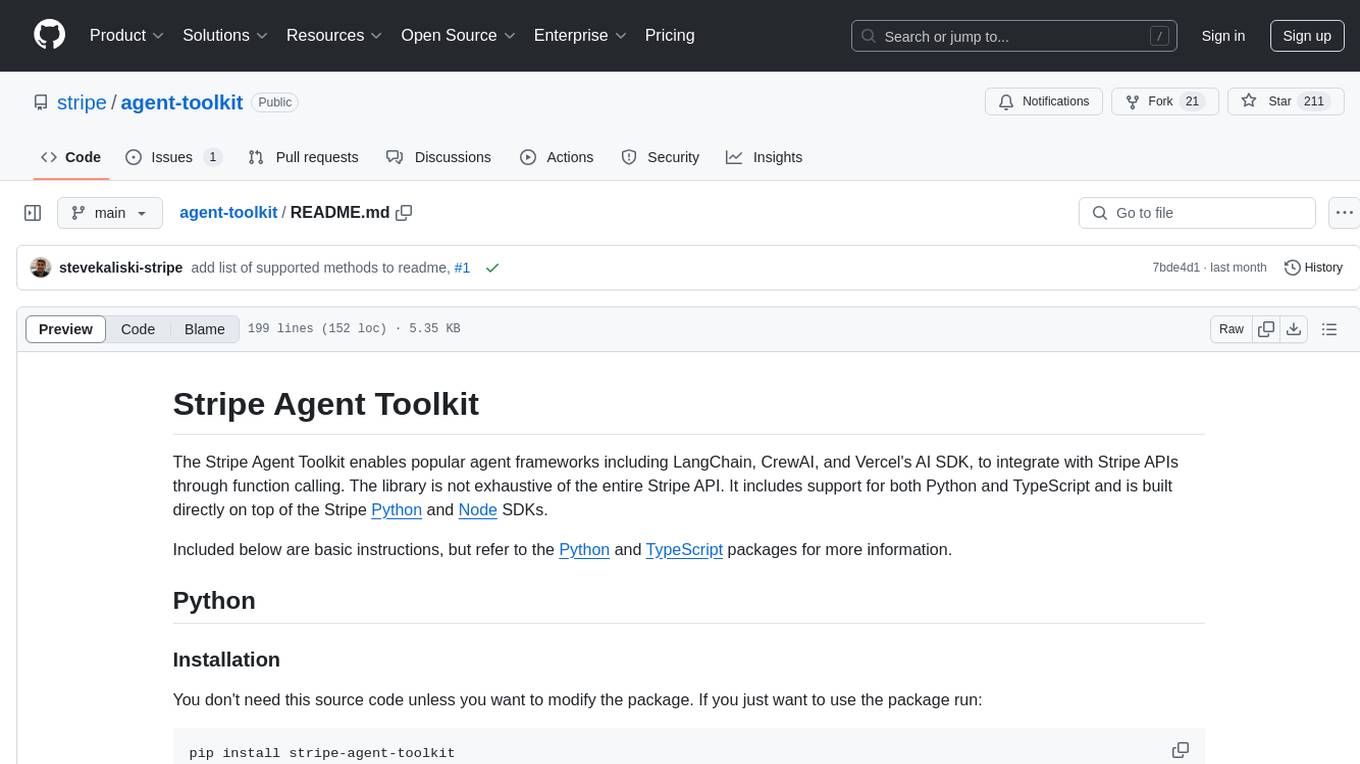Image resolution: width=1360 pixels, height=764 pixels.
Task: Click the Go to file search field
Action: (1197, 213)
